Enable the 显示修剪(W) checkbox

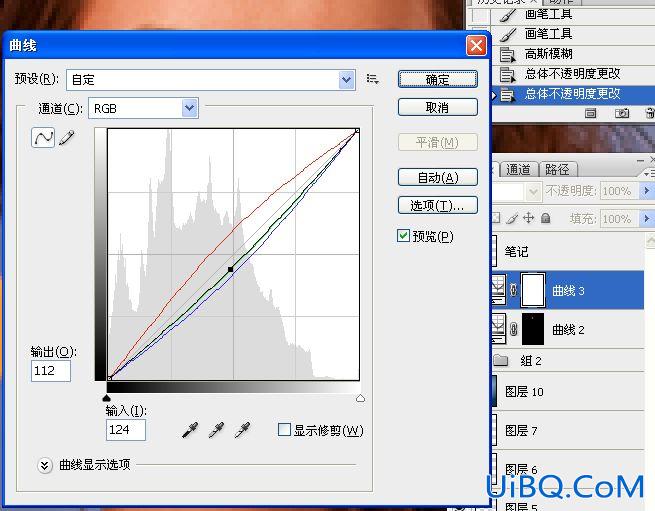tap(284, 430)
